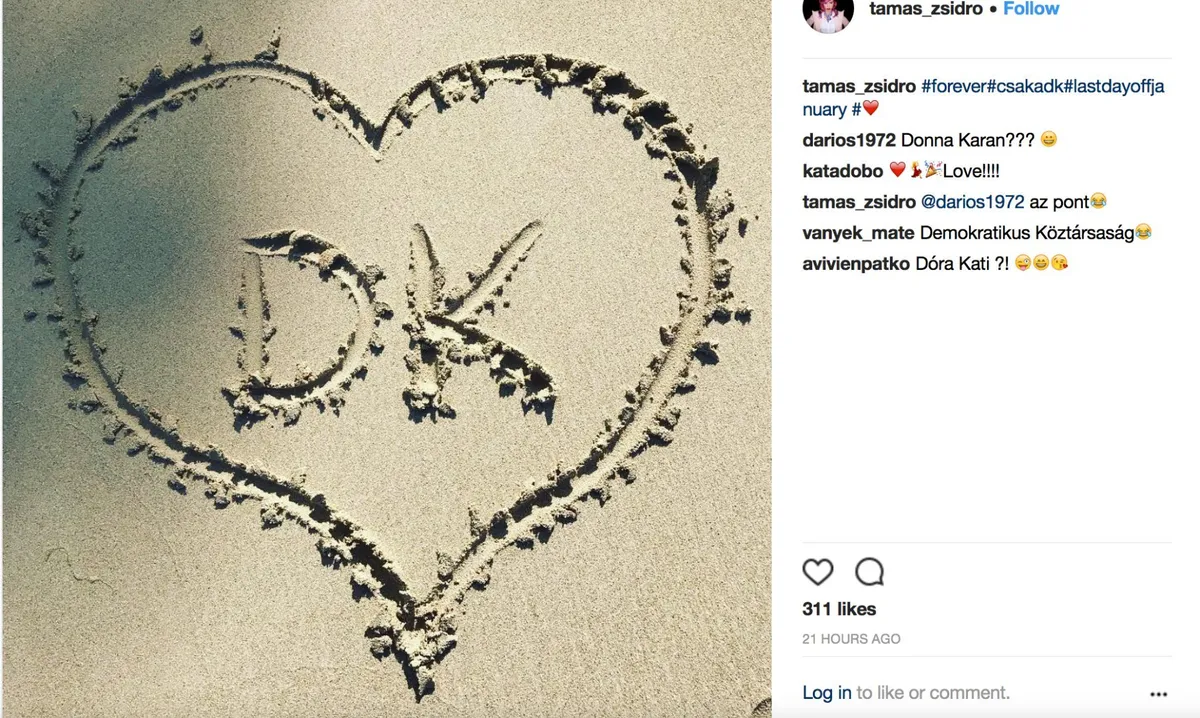Open the 21 HOURS AGO timestamp
Viewport: 1200px width, 718px height.
851,639
